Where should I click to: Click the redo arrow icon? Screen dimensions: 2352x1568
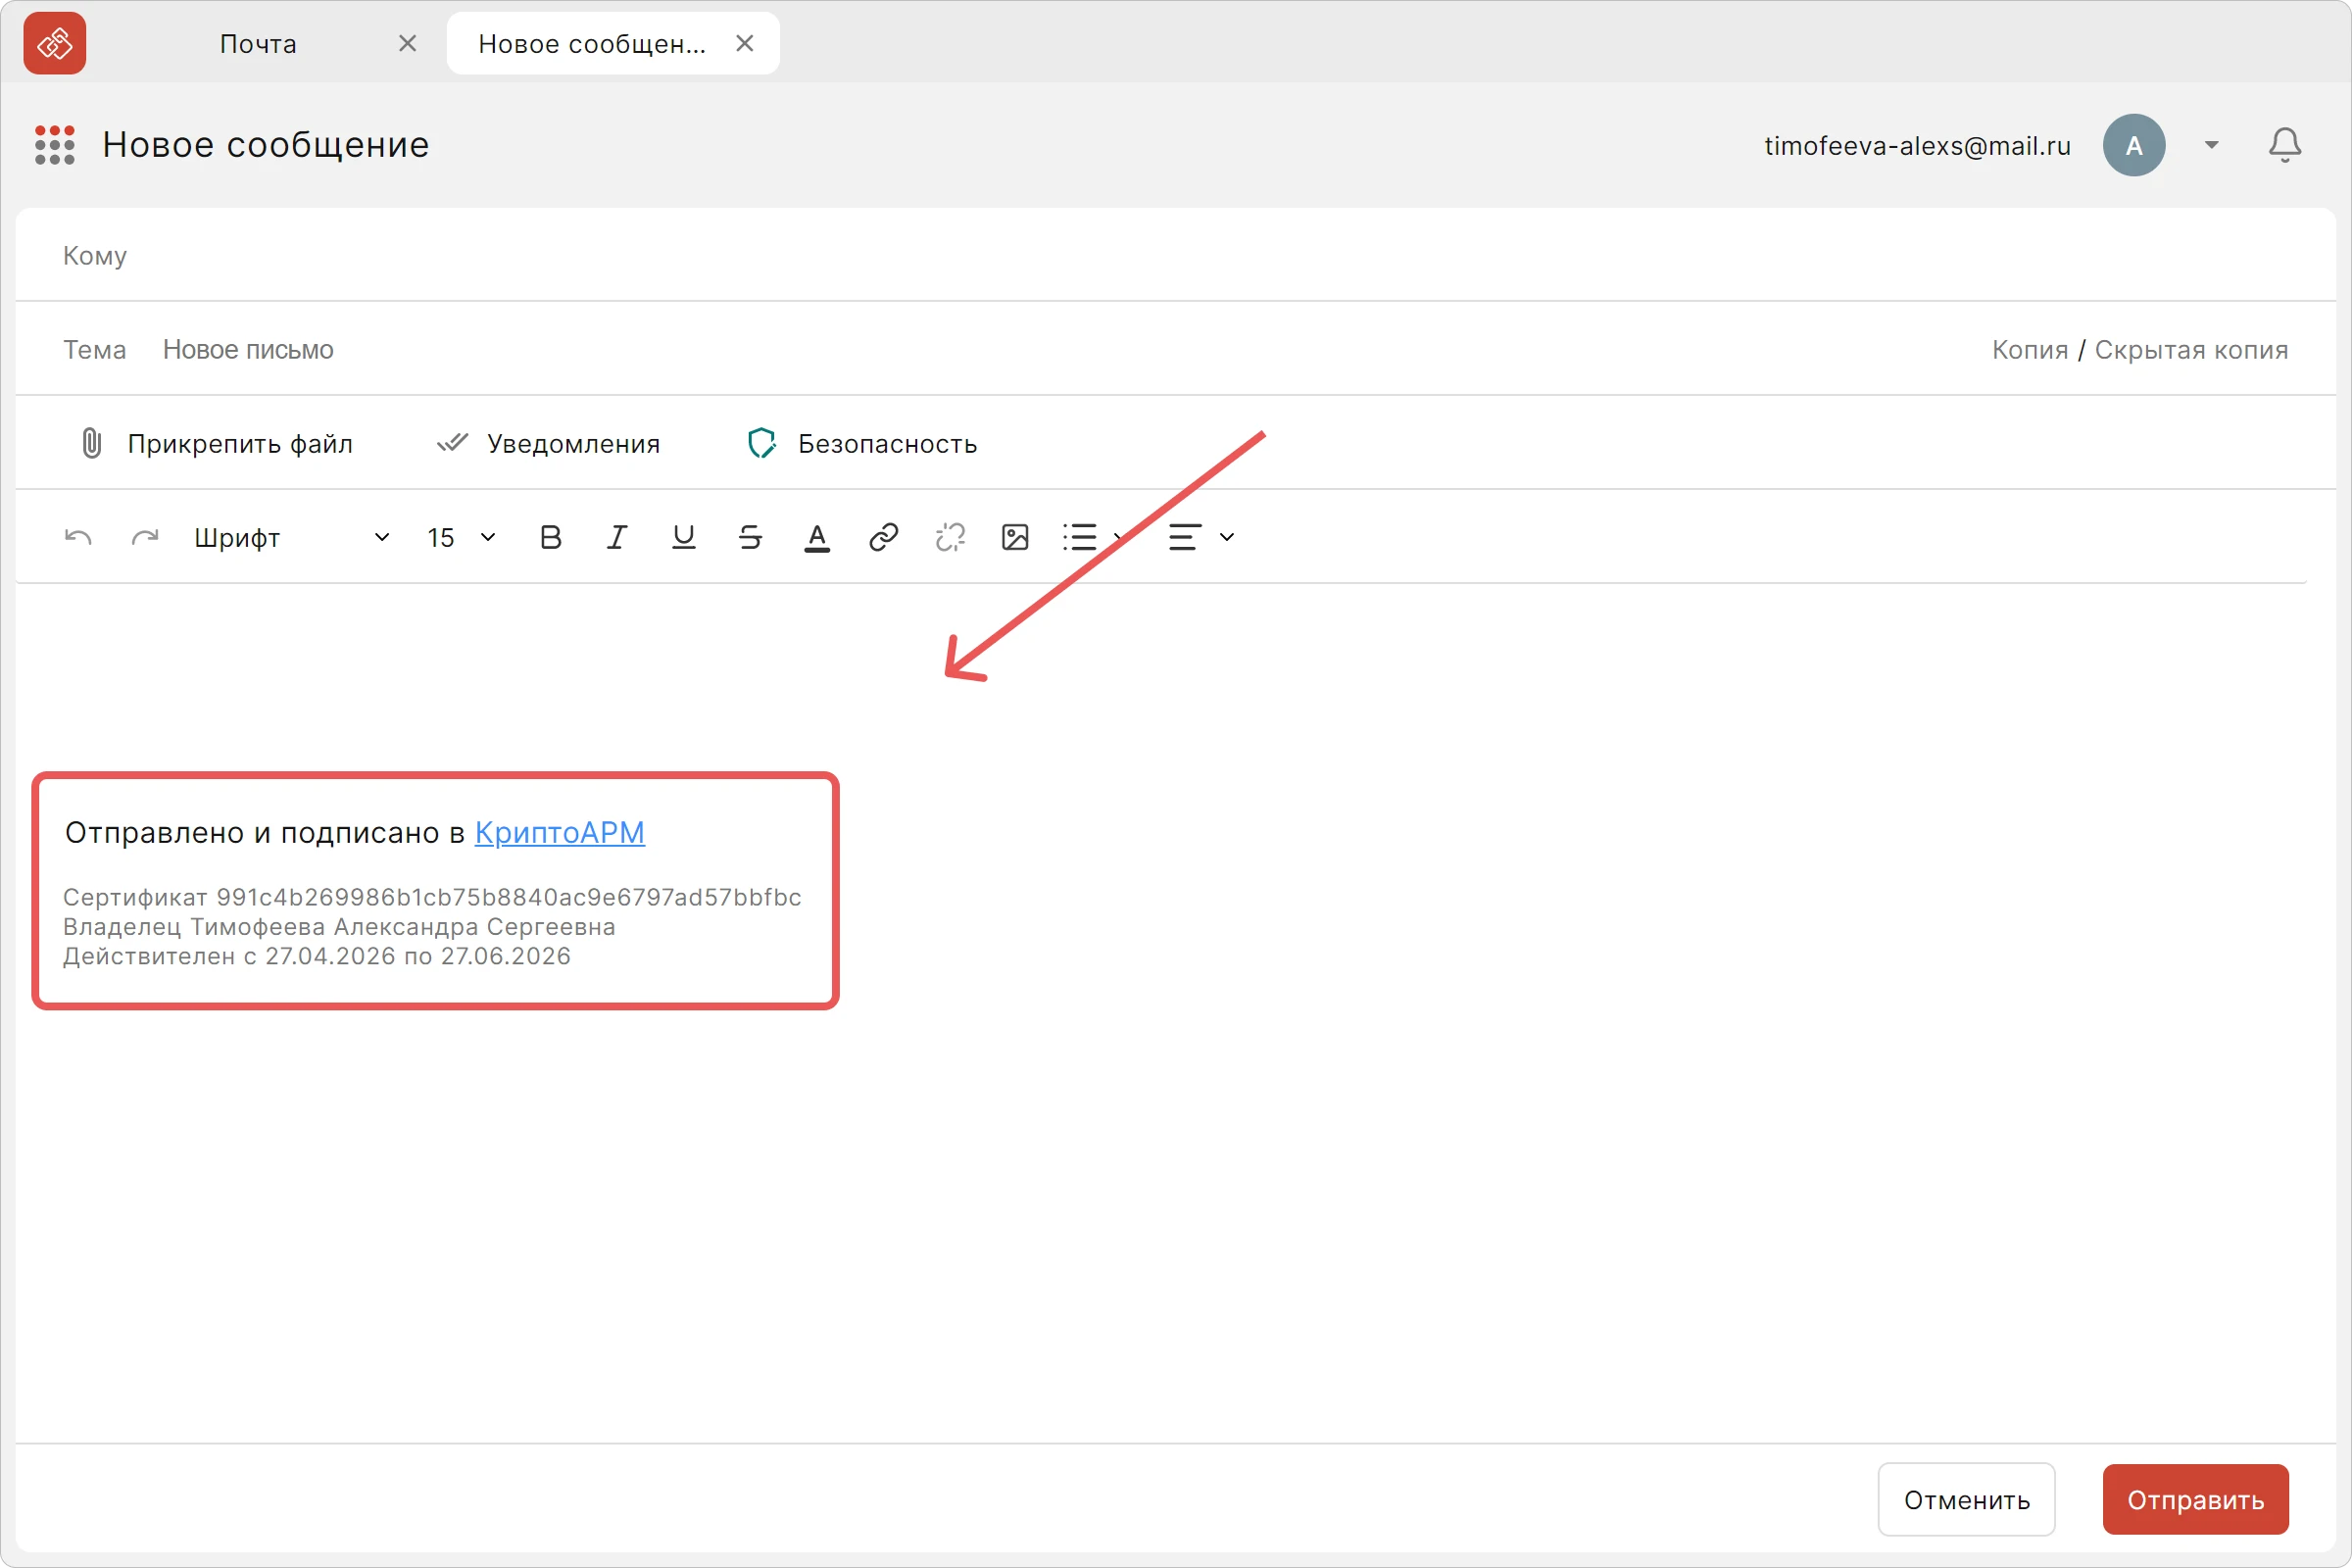point(145,538)
